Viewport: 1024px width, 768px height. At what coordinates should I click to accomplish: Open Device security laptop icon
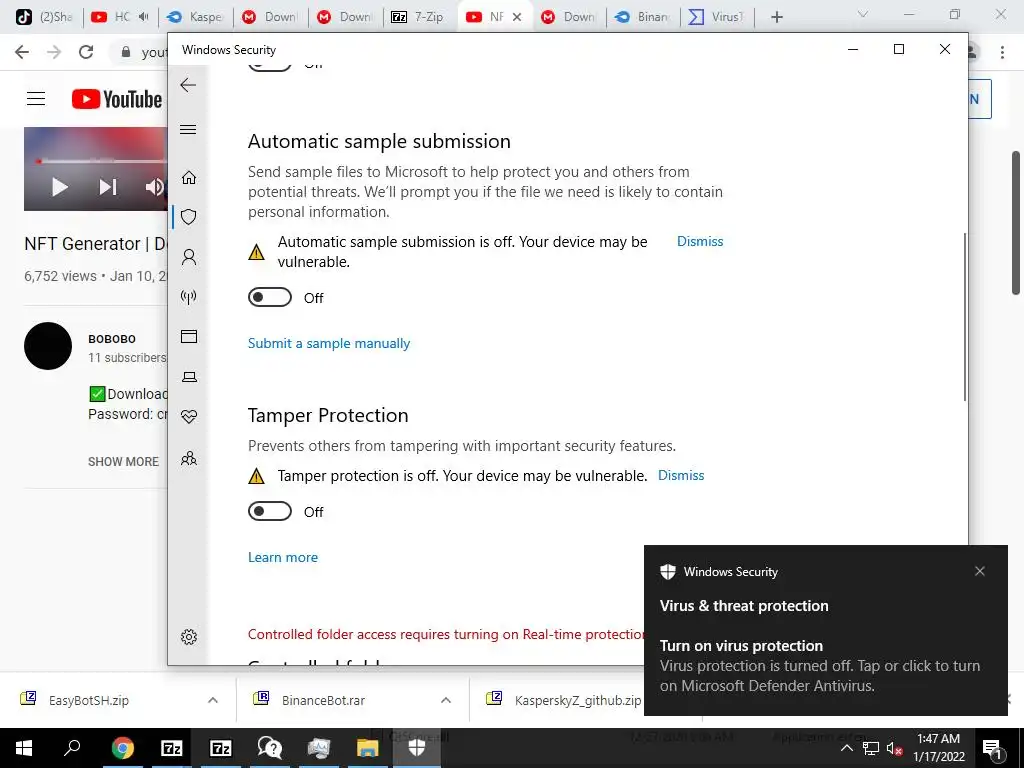click(189, 377)
